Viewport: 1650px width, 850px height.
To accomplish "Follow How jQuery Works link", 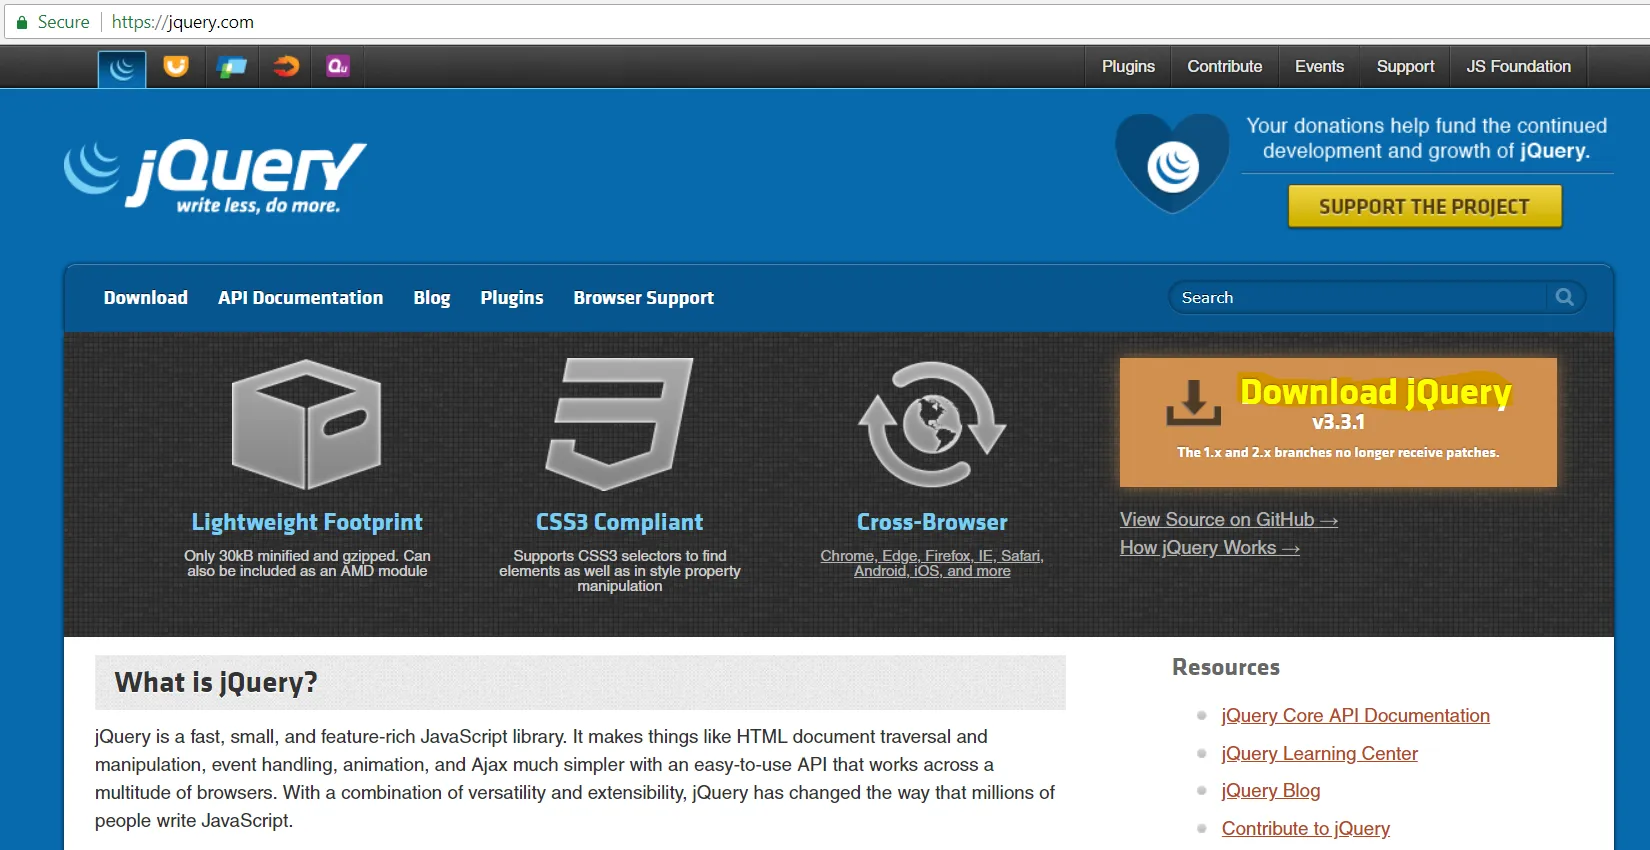I will [1210, 548].
